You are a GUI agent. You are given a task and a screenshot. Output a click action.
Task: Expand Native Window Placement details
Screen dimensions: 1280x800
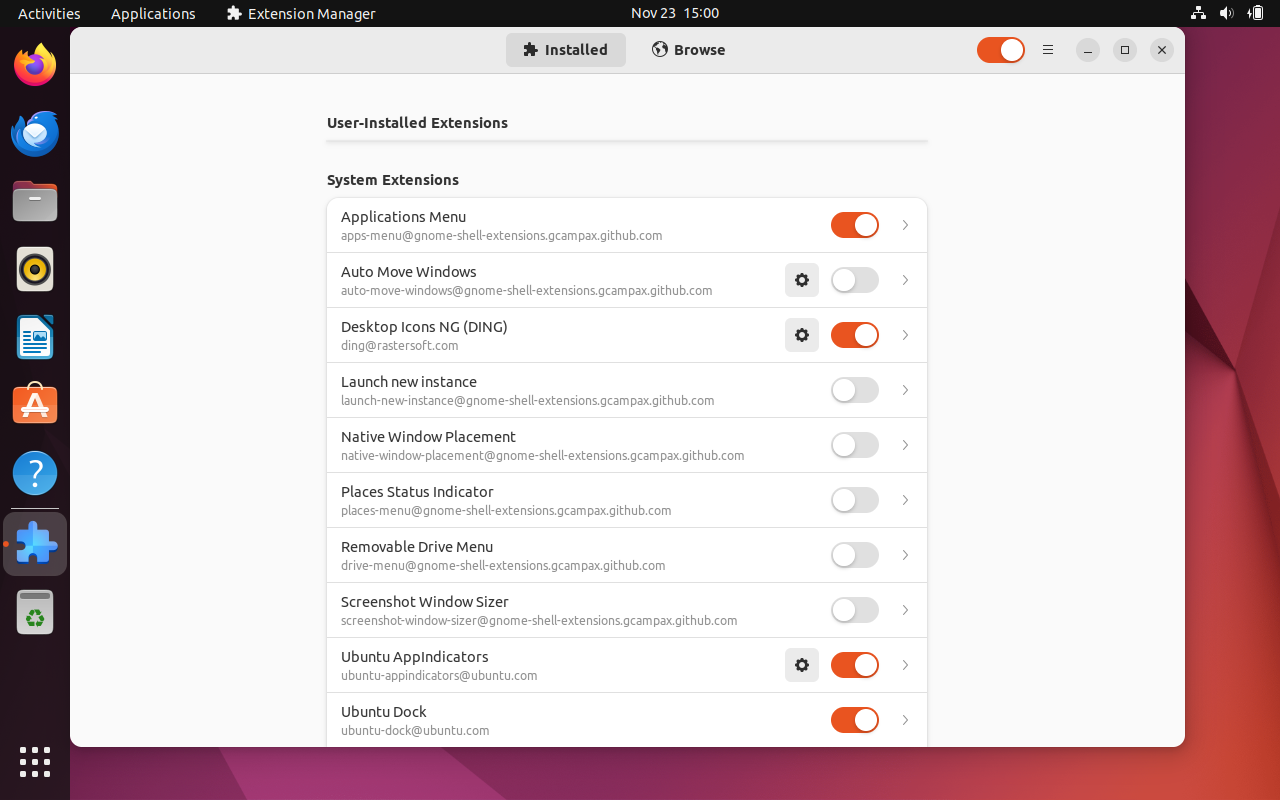pos(905,445)
